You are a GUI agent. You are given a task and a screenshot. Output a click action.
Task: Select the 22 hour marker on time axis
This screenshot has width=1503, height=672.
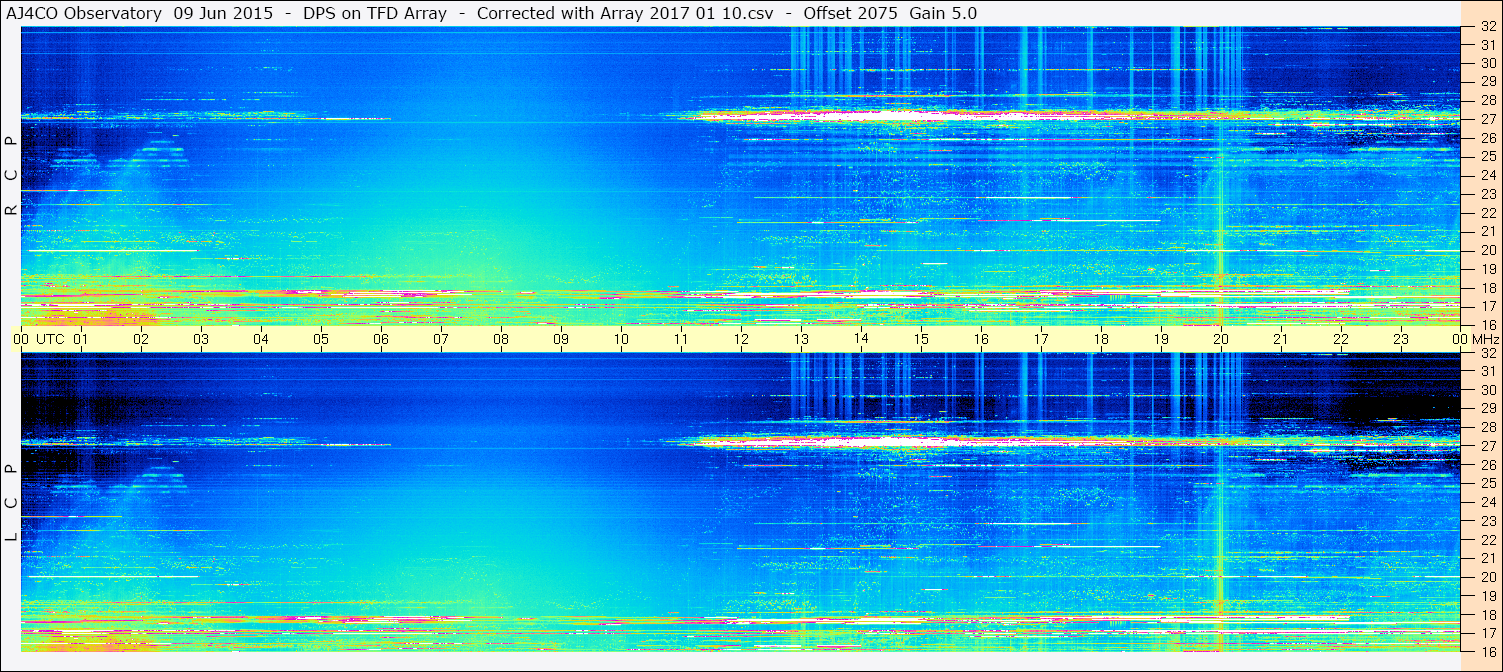point(1341,339)
